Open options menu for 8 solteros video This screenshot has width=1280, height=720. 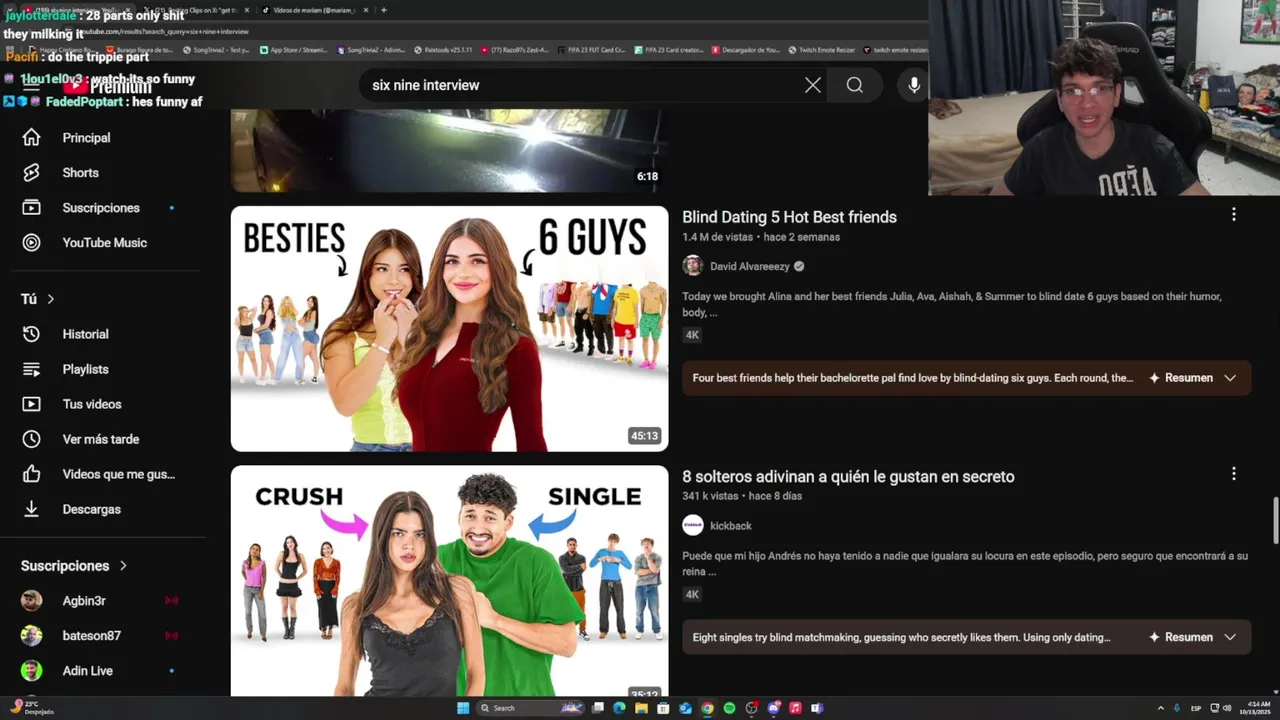pos(1233,474)
